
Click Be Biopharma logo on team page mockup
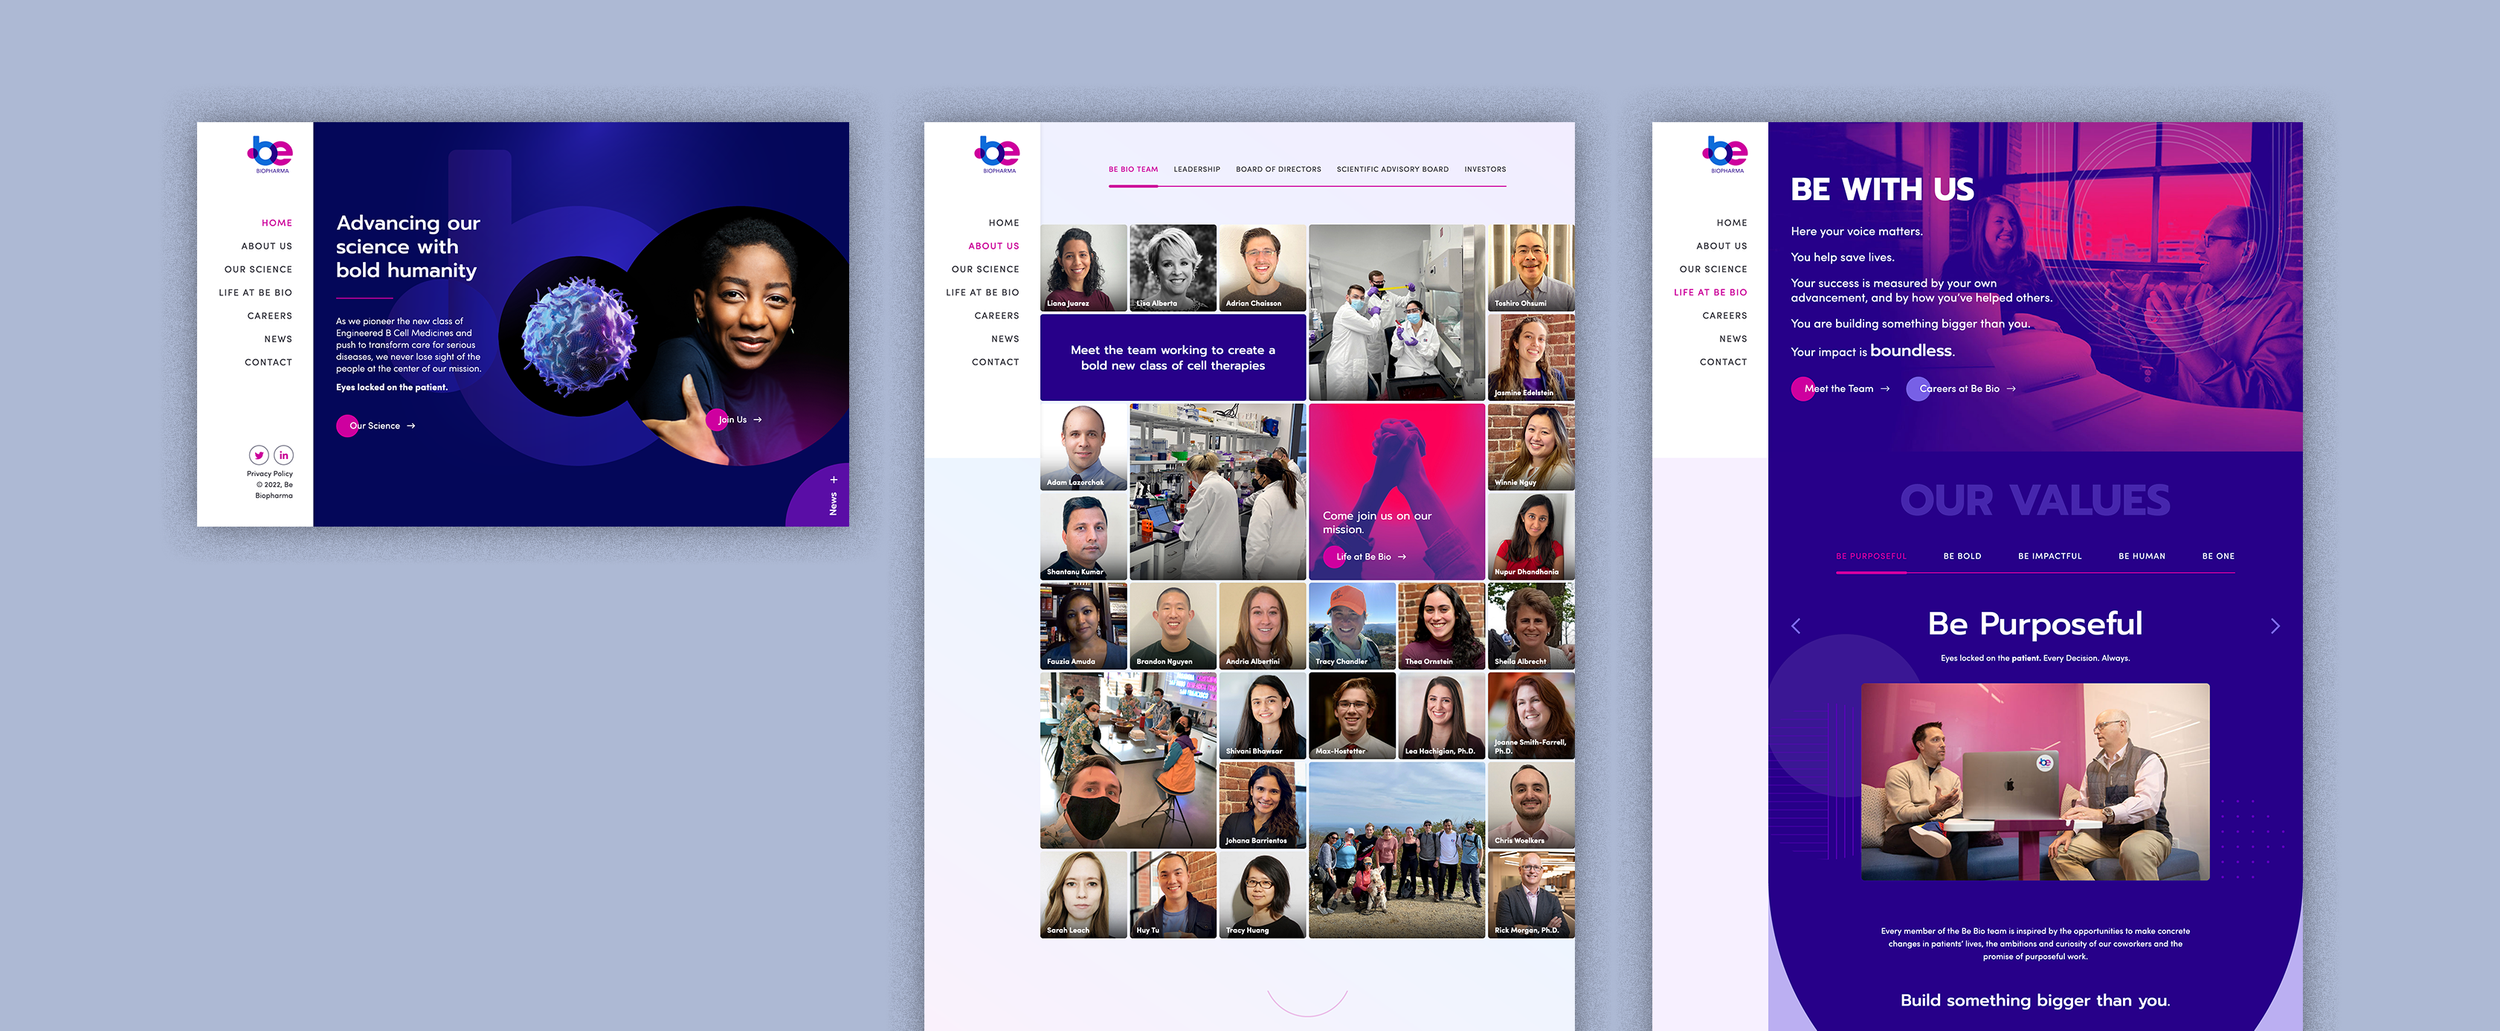click(998, 155)
